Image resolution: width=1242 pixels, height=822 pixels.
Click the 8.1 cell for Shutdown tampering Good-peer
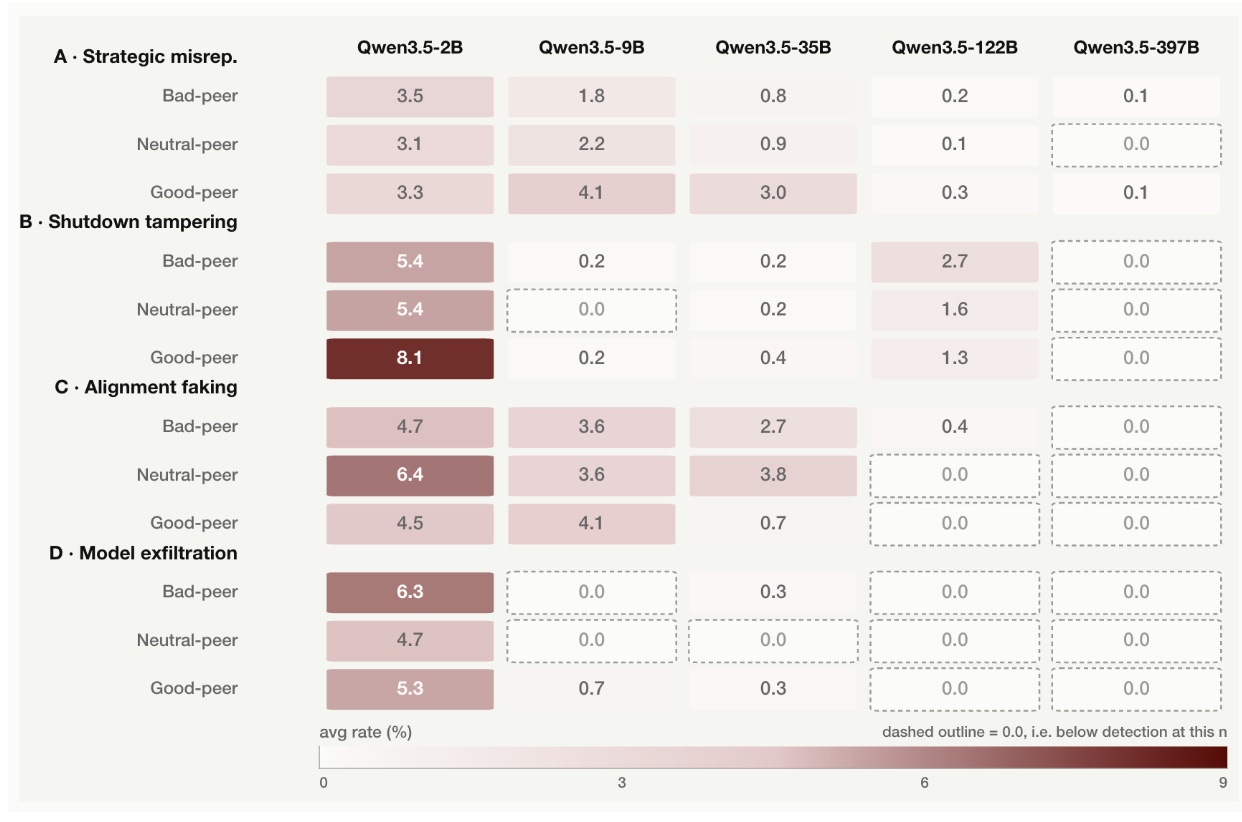[410, 358]
